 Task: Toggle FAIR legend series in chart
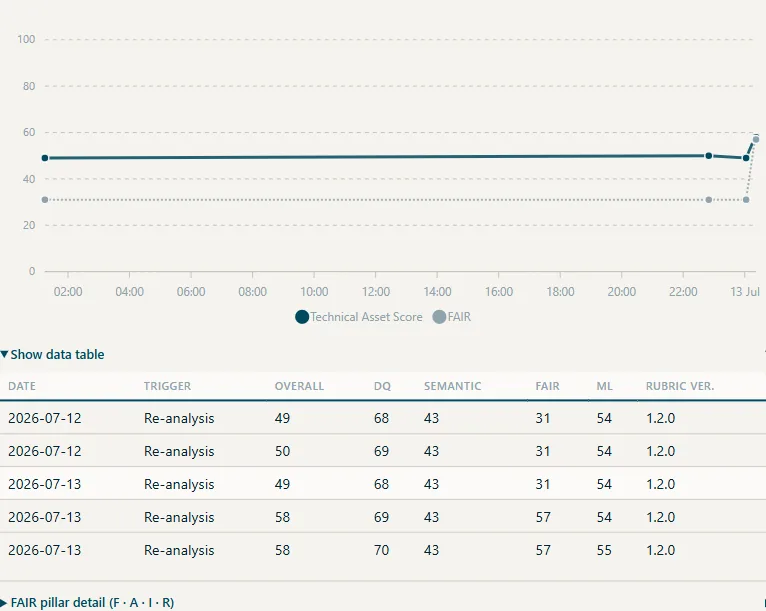coord(452,317)
